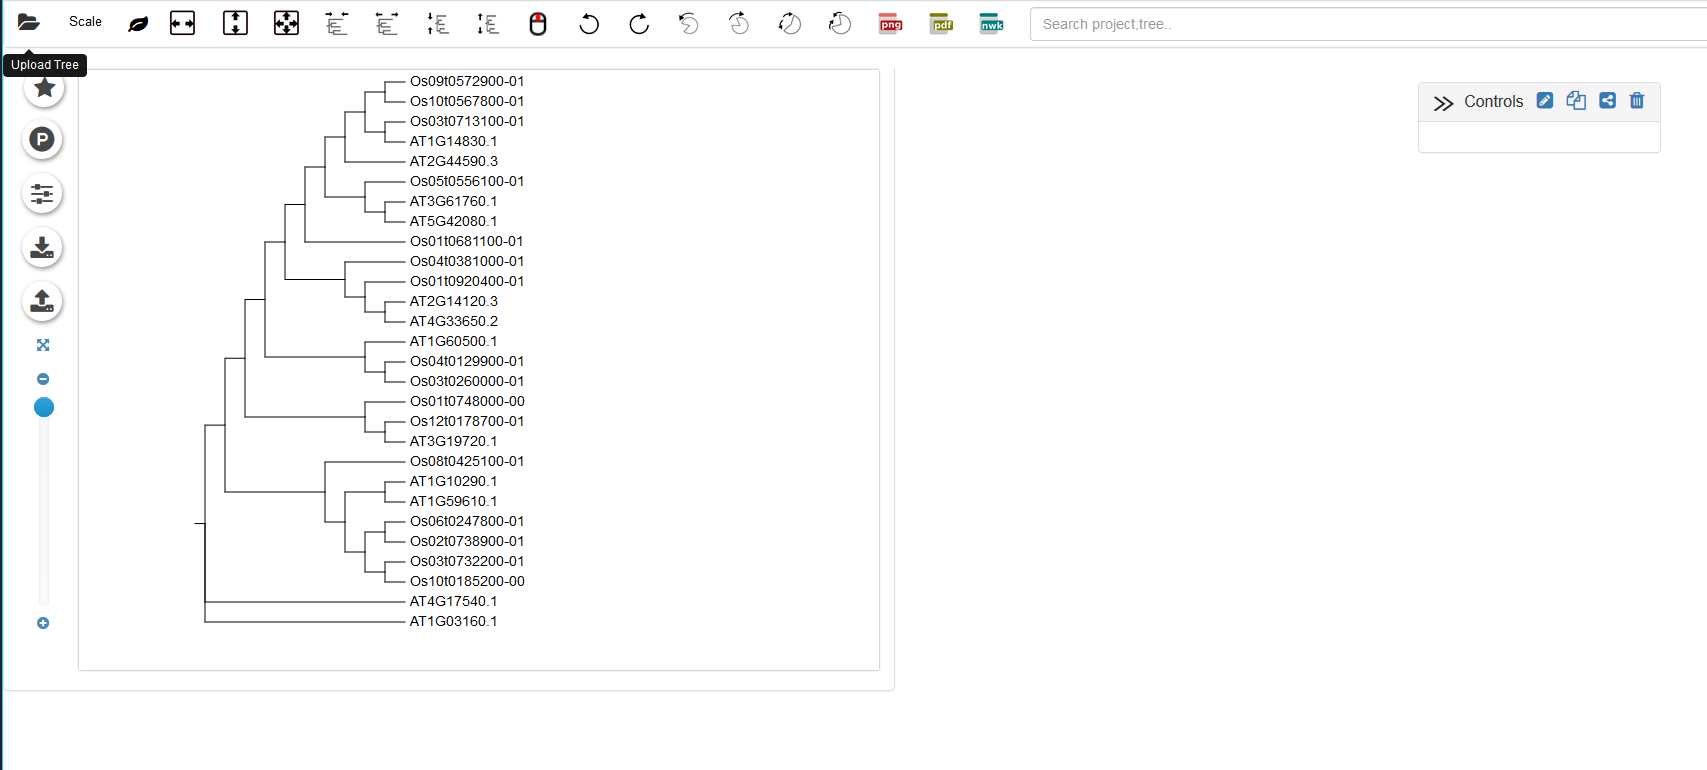Screen dimensions: 1707x770
Task: Click the pencil edit icon in Controls
Action: [1545, 100]
